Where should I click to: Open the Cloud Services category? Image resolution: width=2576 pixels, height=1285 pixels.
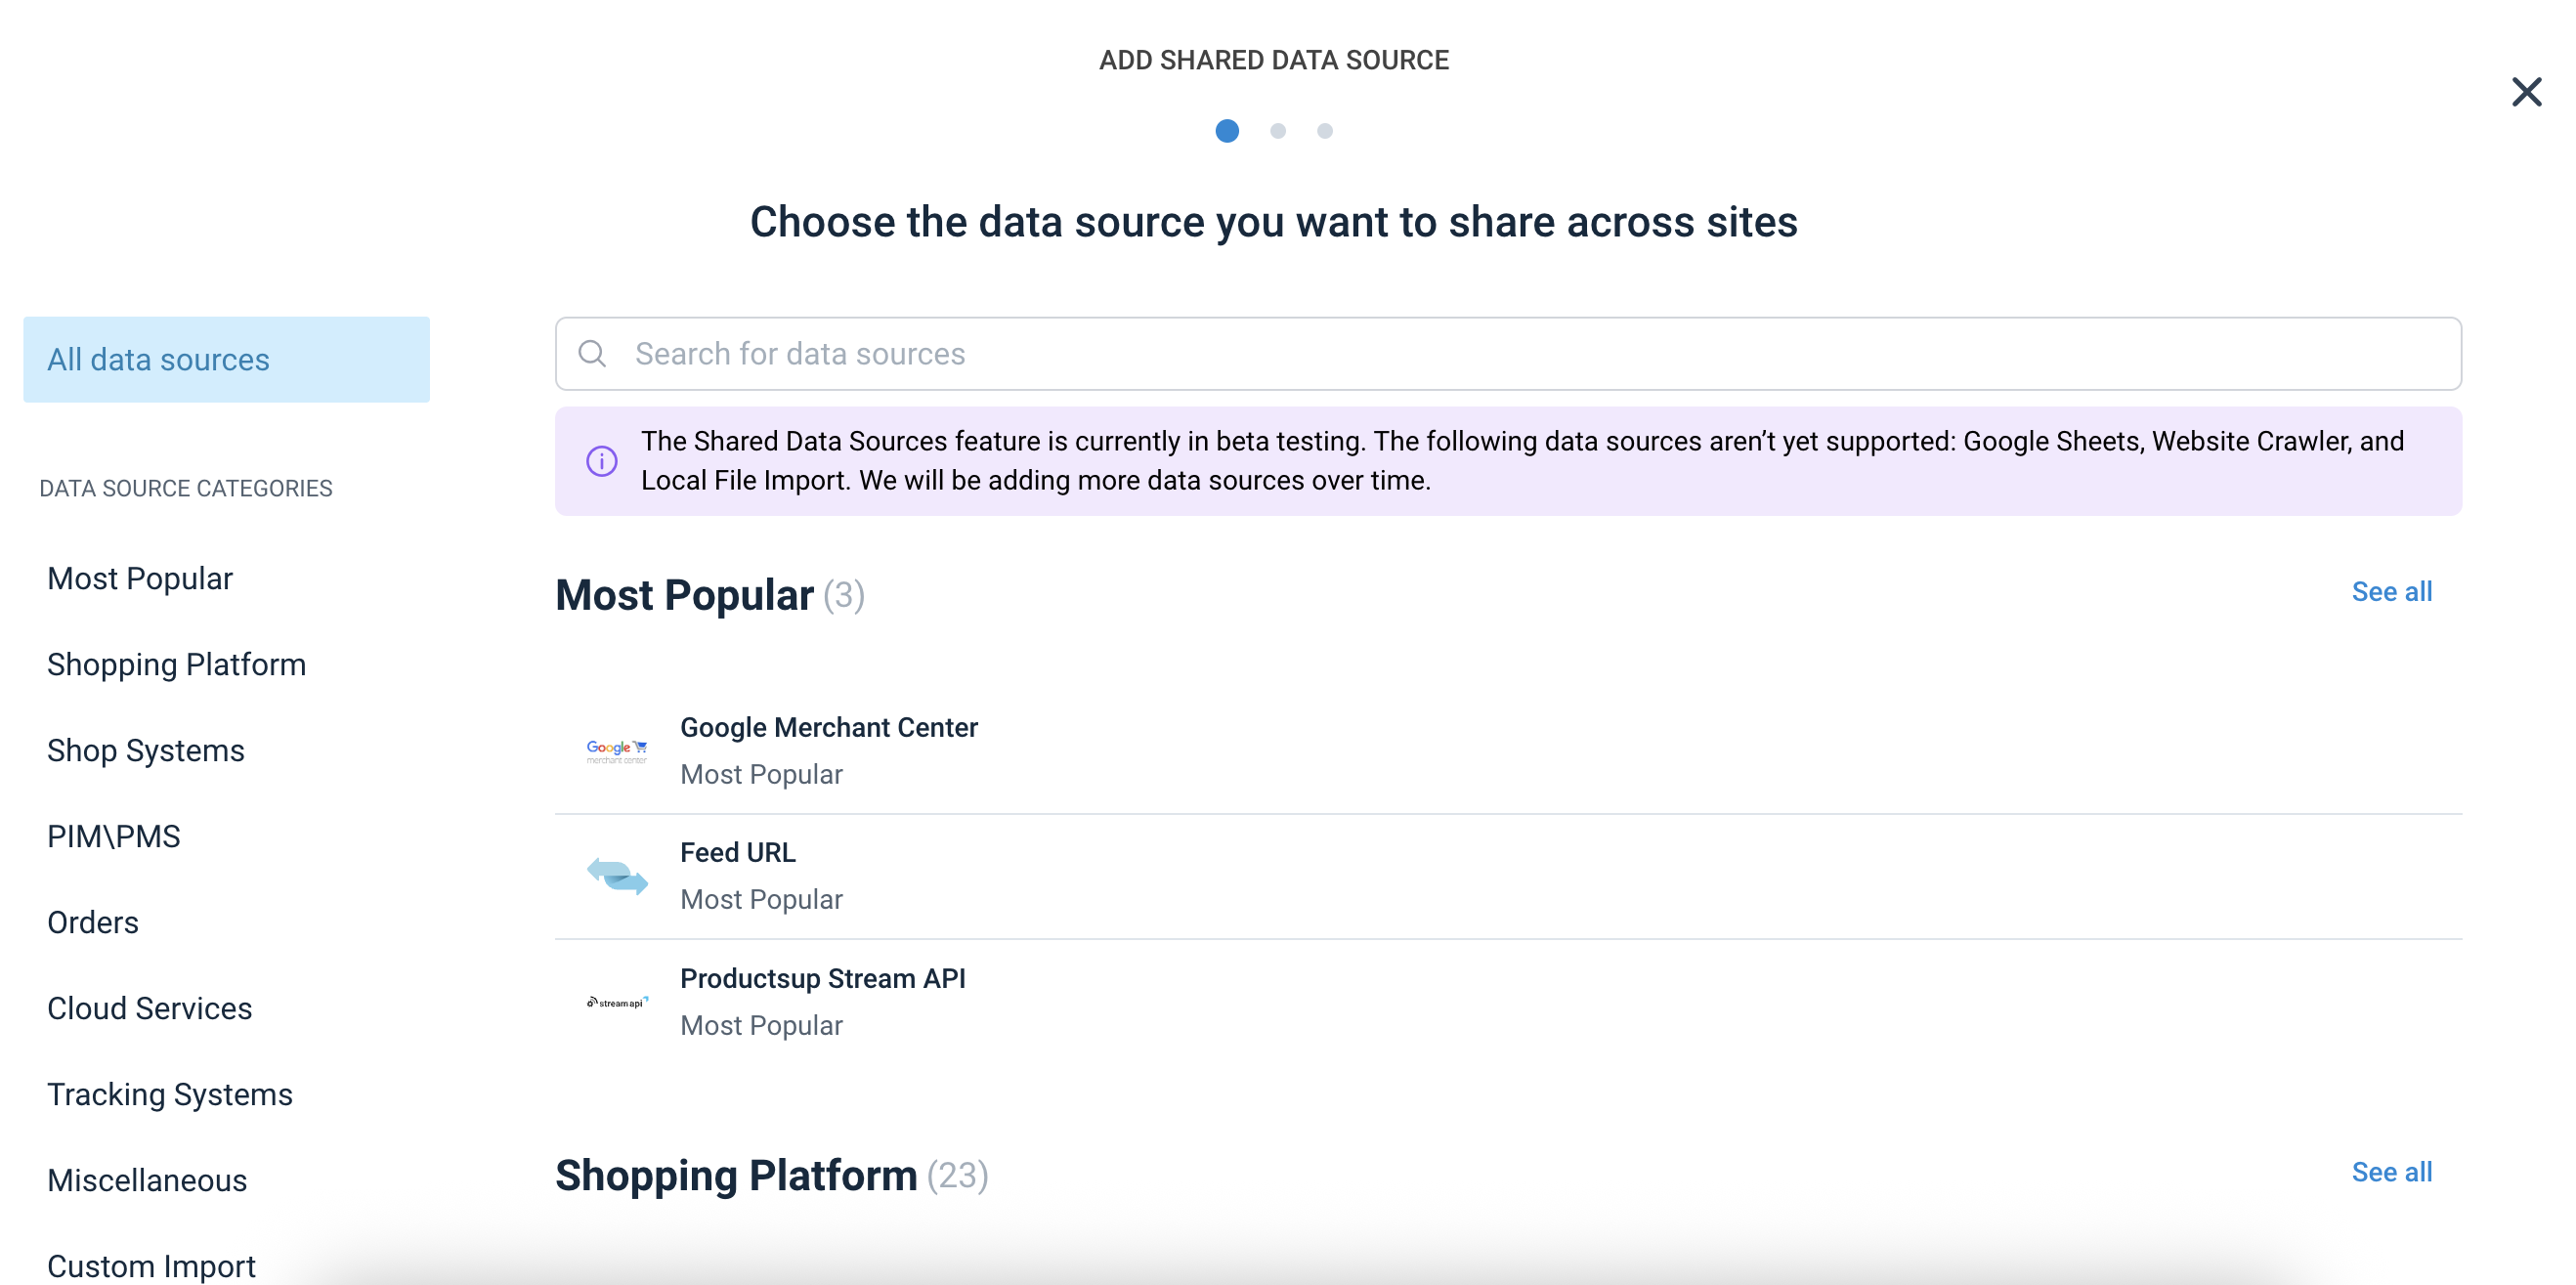coord(149,1008)
